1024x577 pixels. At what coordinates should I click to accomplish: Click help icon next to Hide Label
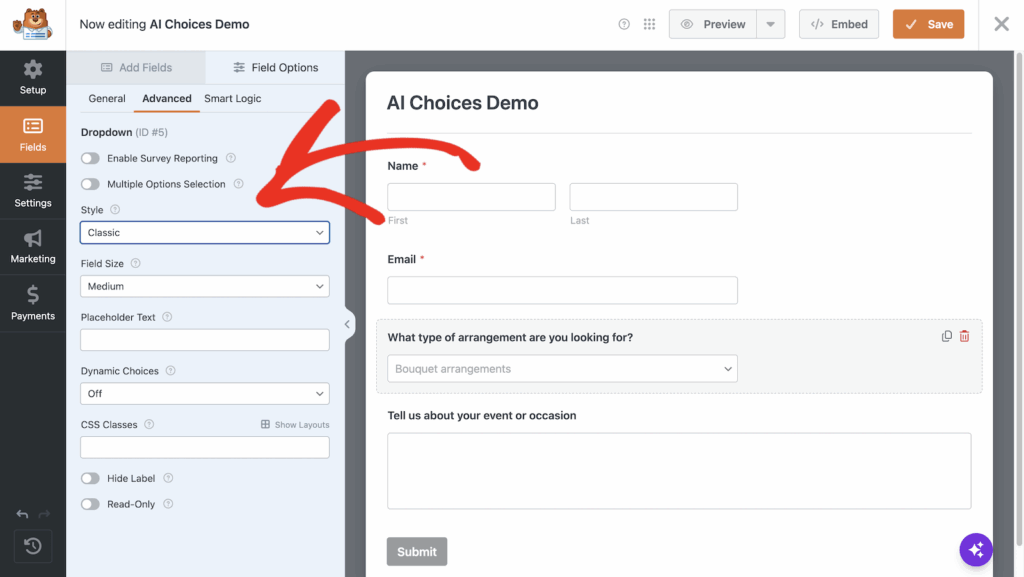click(168, 478)
